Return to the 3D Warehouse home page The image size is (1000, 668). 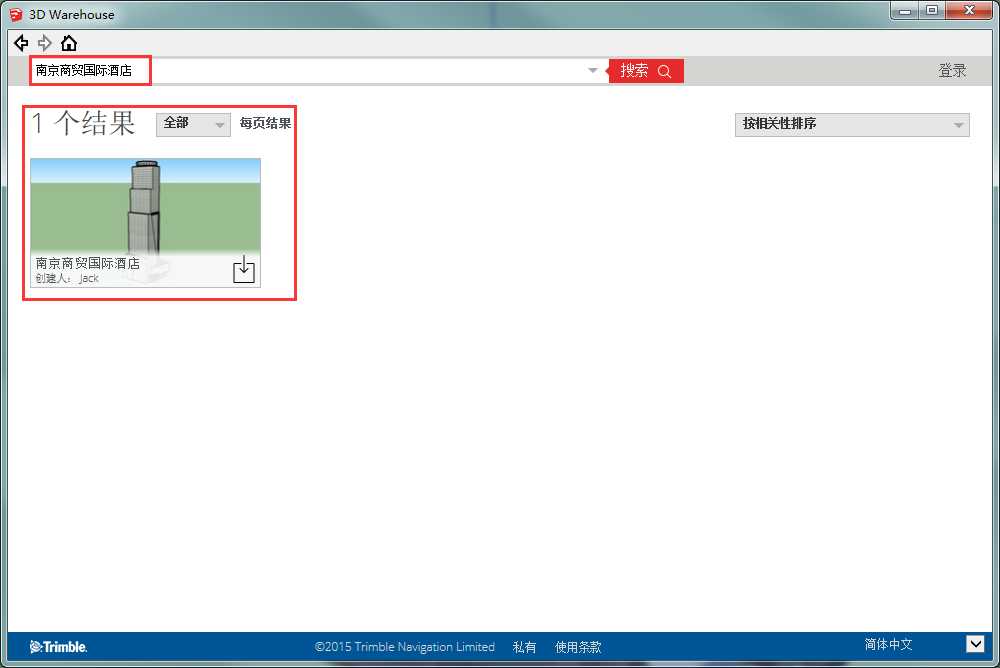click(x=69, y=43)
